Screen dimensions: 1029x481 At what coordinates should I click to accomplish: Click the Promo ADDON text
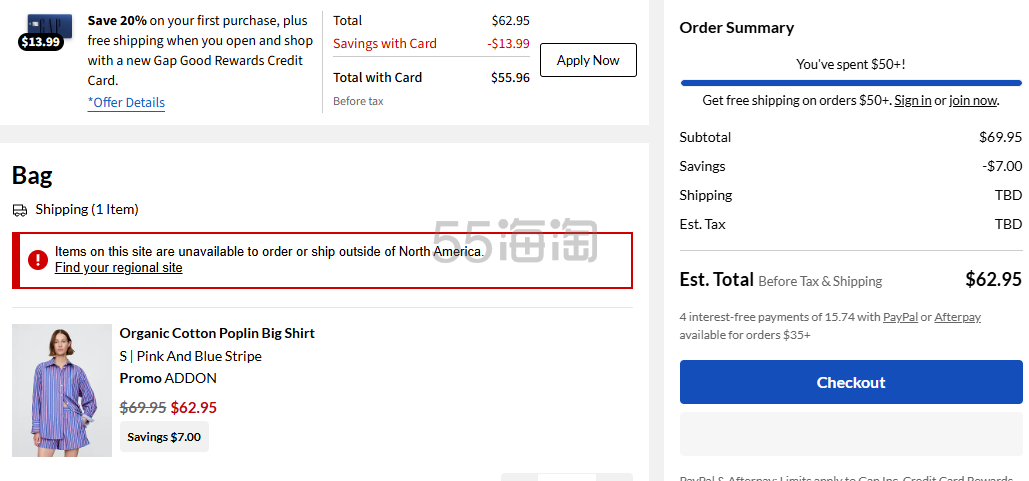pos(168,378)
